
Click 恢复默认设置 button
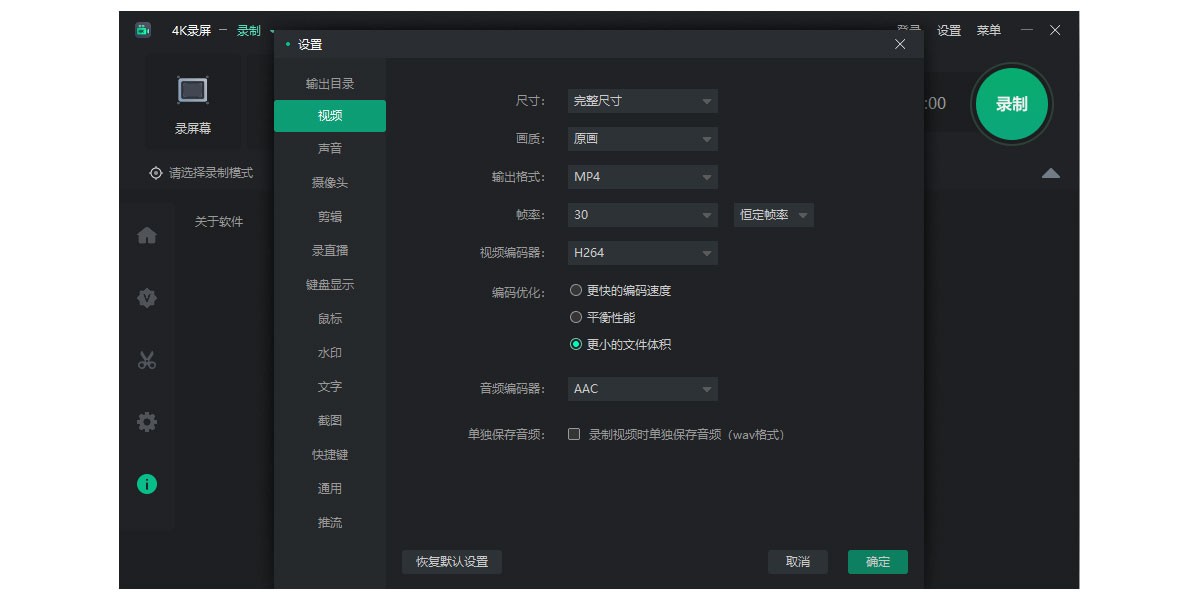tap(452, 562)
